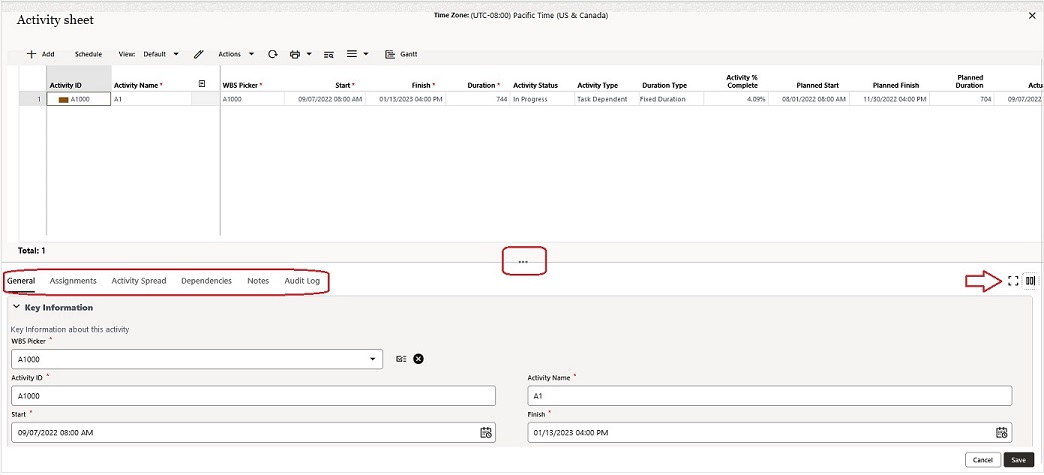Image resolution: width=1044 pixels, height=475 pixels.
Task: Click the printer icon
Action: [x=295, y=55]
